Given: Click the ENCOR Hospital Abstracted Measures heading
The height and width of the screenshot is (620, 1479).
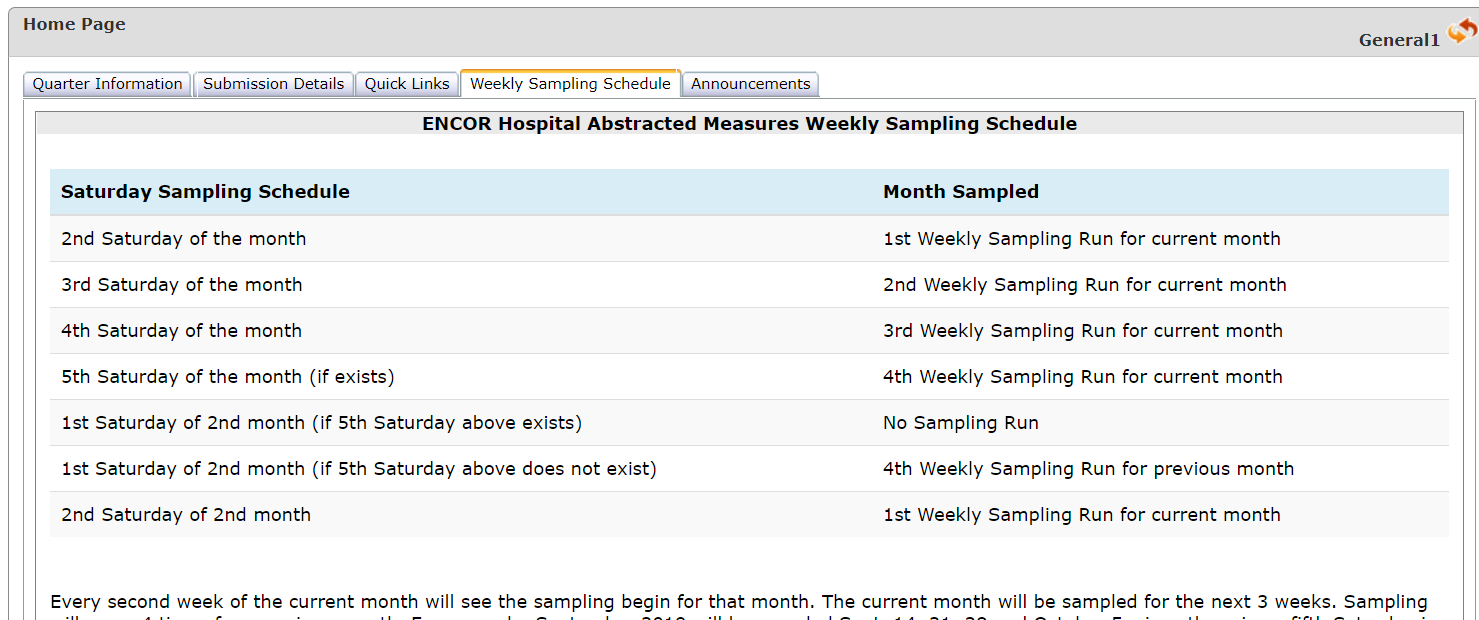Looking at the screenshot, I should [750, 124].
